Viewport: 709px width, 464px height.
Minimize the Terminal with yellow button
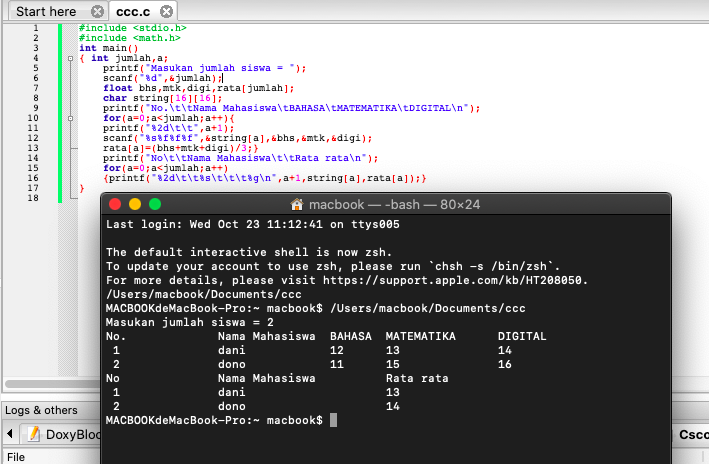tap(135, 204)
